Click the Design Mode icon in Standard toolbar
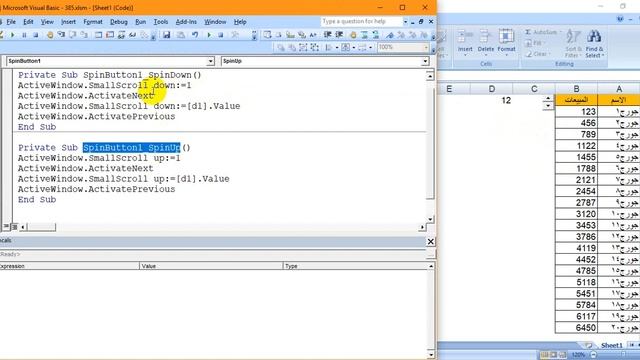This screenshot has width=640, height=360. [235, 35]
